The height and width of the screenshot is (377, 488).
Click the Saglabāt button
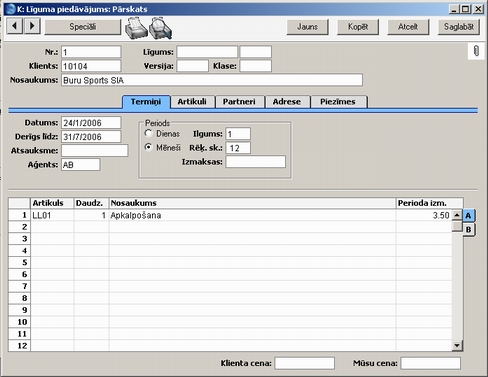(459, 27)
